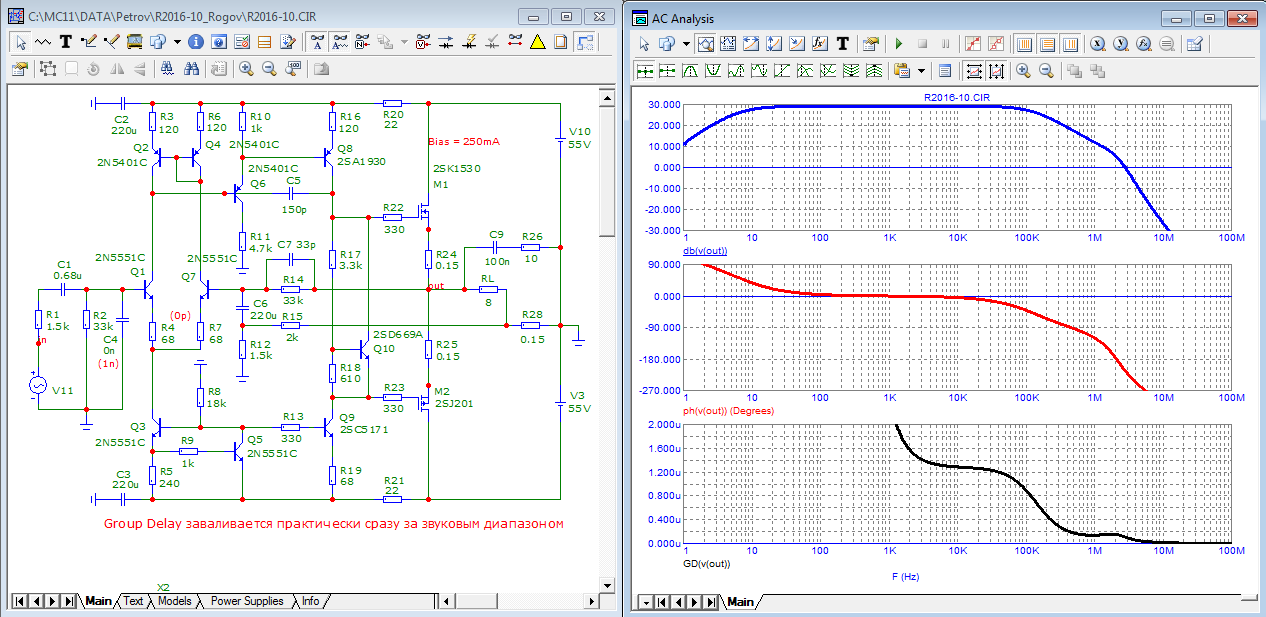The height and width of the screenshot is (617, 1266).
Task: Open the Power Supplies tab
Action: point(247,601)
